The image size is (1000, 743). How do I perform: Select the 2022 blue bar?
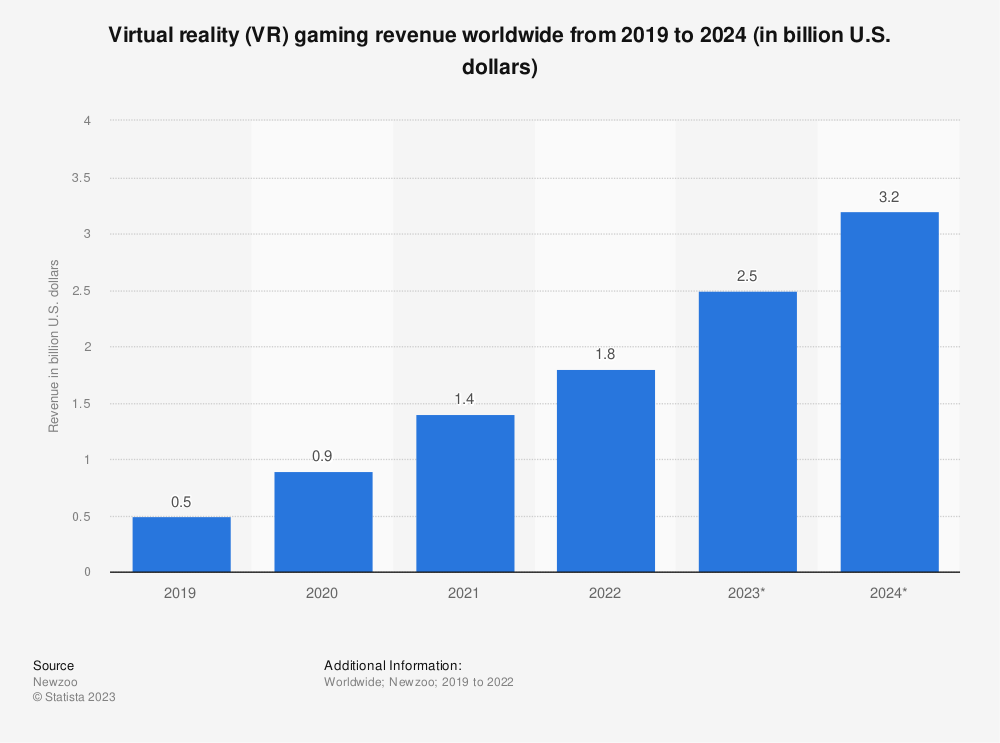click(x=606, y=471)
